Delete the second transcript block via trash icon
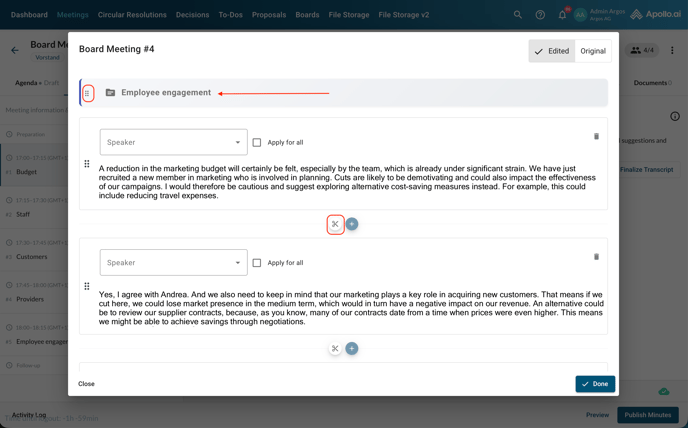 (x=596, y=257)
